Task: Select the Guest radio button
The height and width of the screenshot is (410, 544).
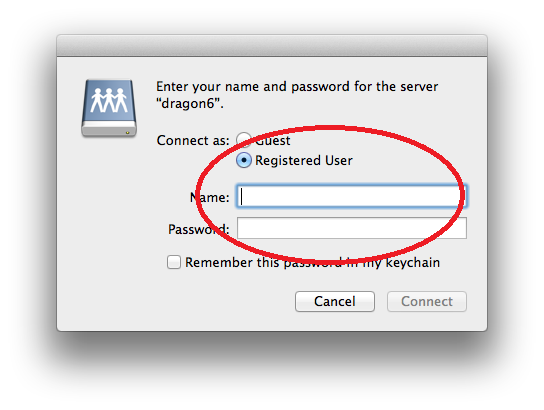Action: (244, 140)
